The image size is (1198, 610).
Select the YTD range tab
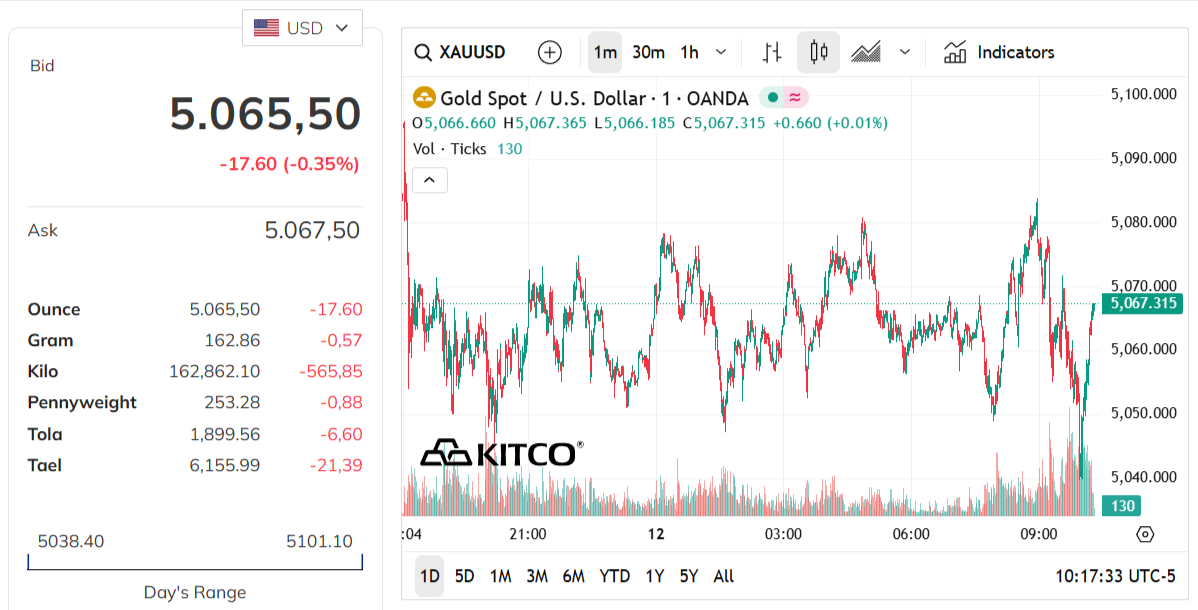point(614,576)
